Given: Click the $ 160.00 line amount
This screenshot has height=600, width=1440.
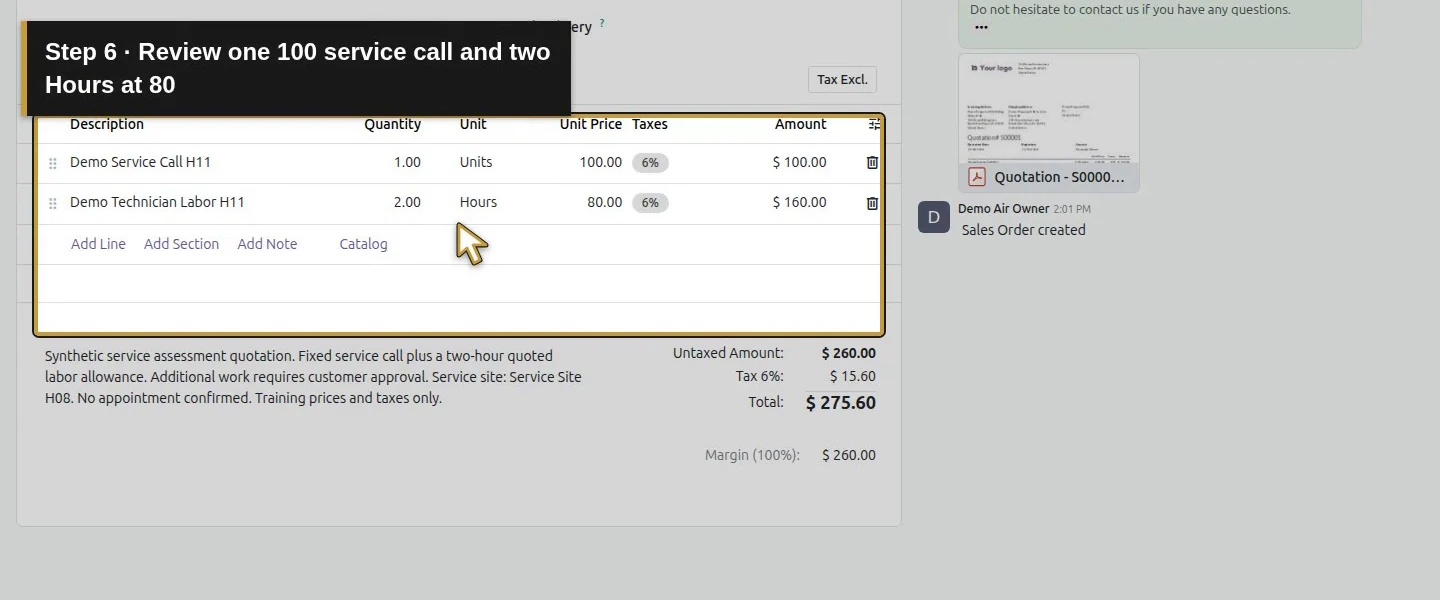Looking at the screenshot, I should pyautogui.click(x=799, y=202).
